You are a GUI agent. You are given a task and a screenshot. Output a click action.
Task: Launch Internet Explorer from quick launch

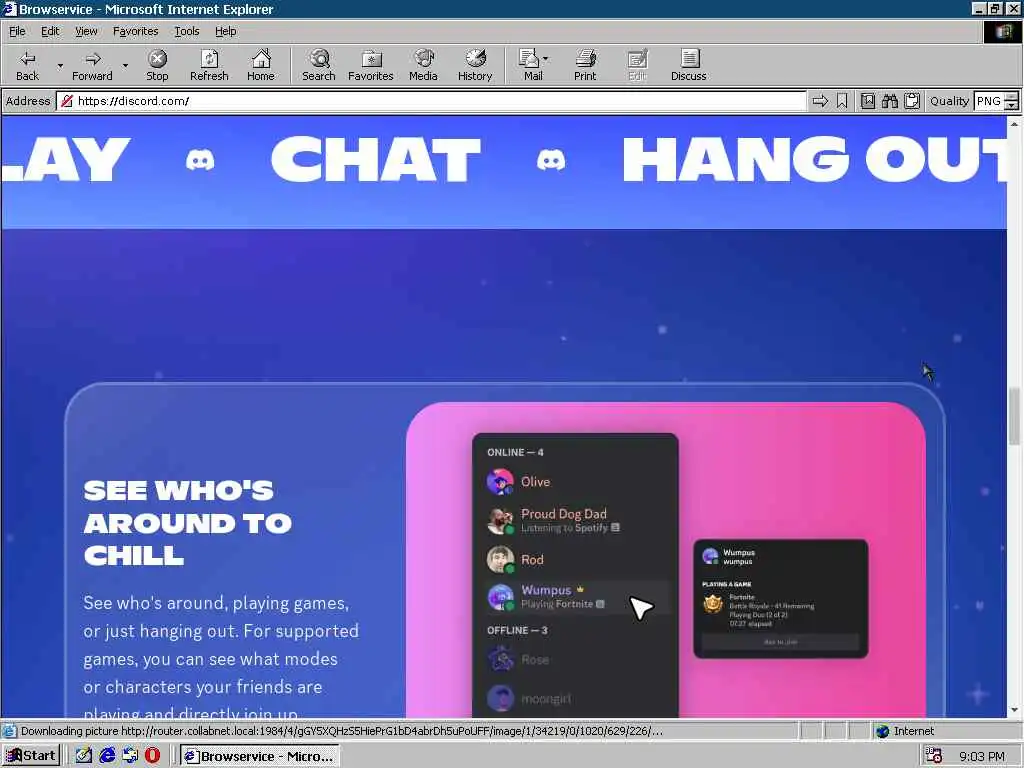(107, 756)
